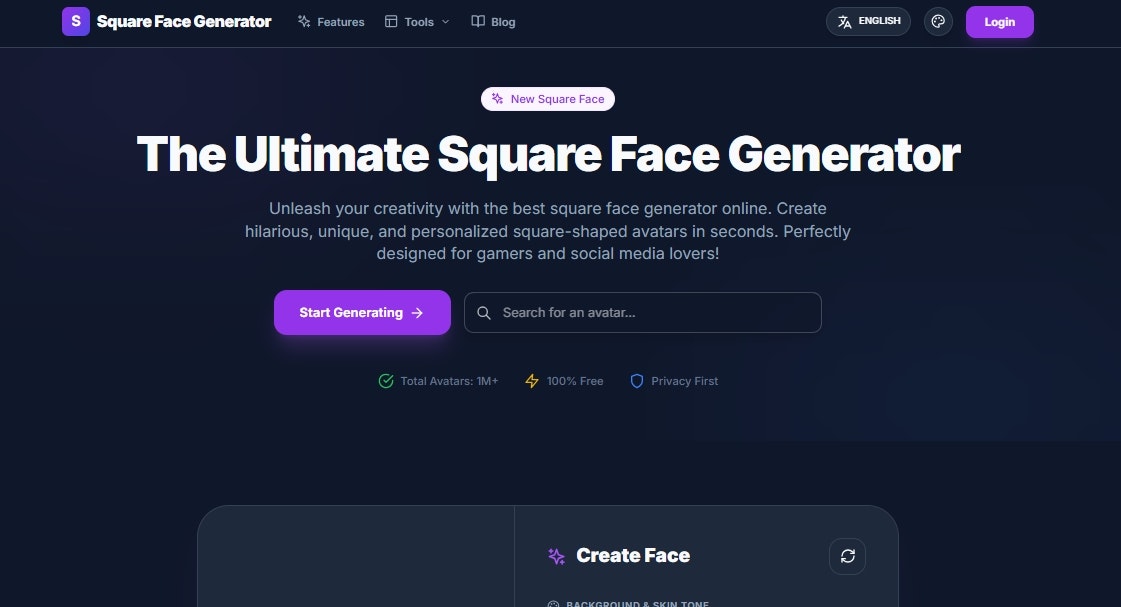Click the Login button
The width and height of the screenshot is (1121, 607).
pyautogui.click(x=999, y=21)
